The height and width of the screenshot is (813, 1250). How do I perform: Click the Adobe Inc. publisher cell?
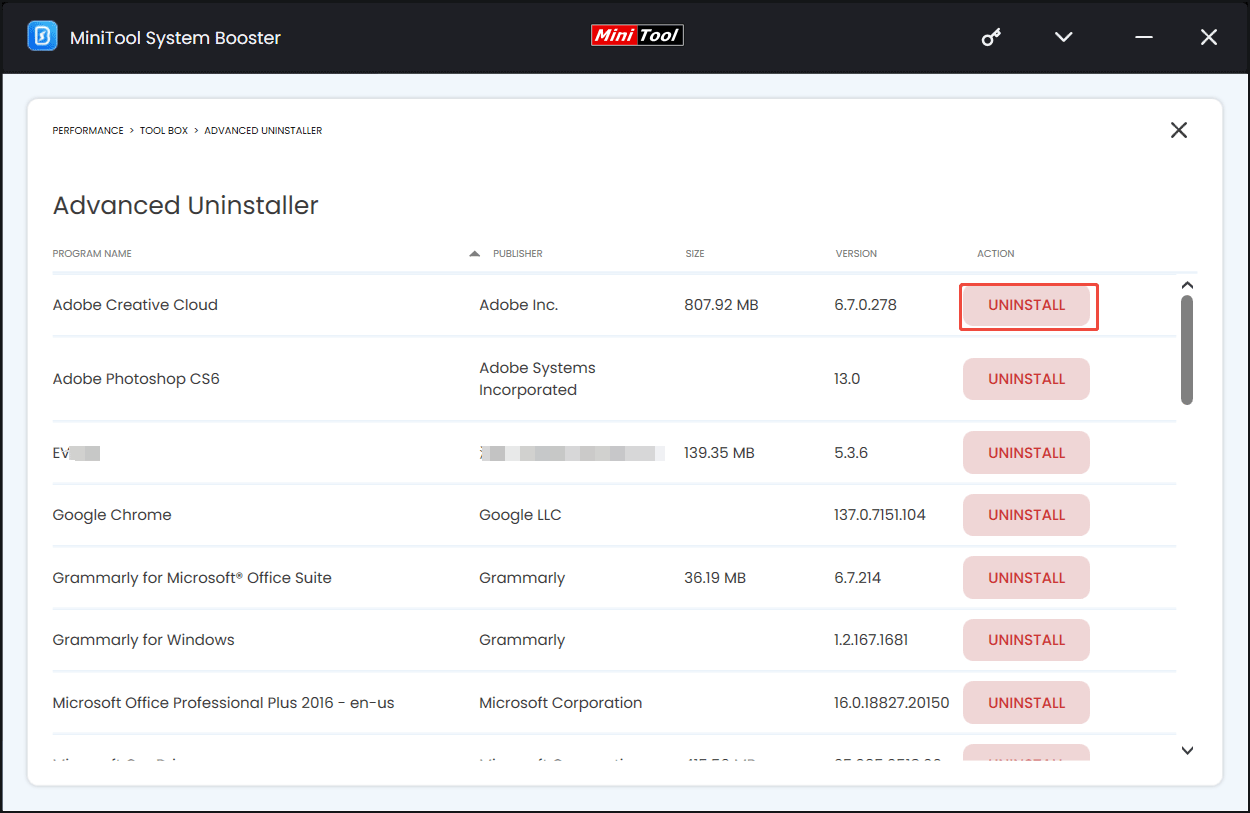518,305
